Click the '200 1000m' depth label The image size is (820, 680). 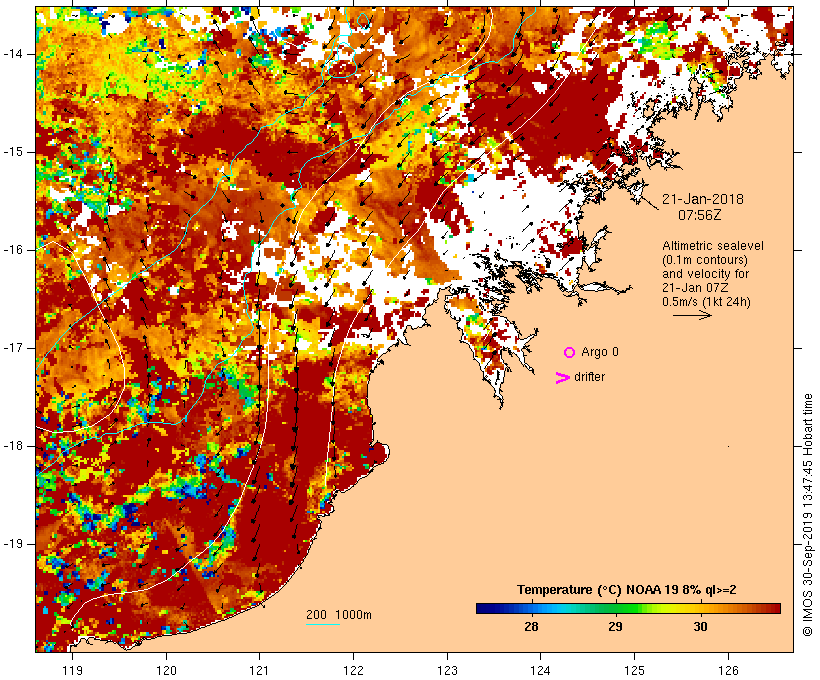339,615
